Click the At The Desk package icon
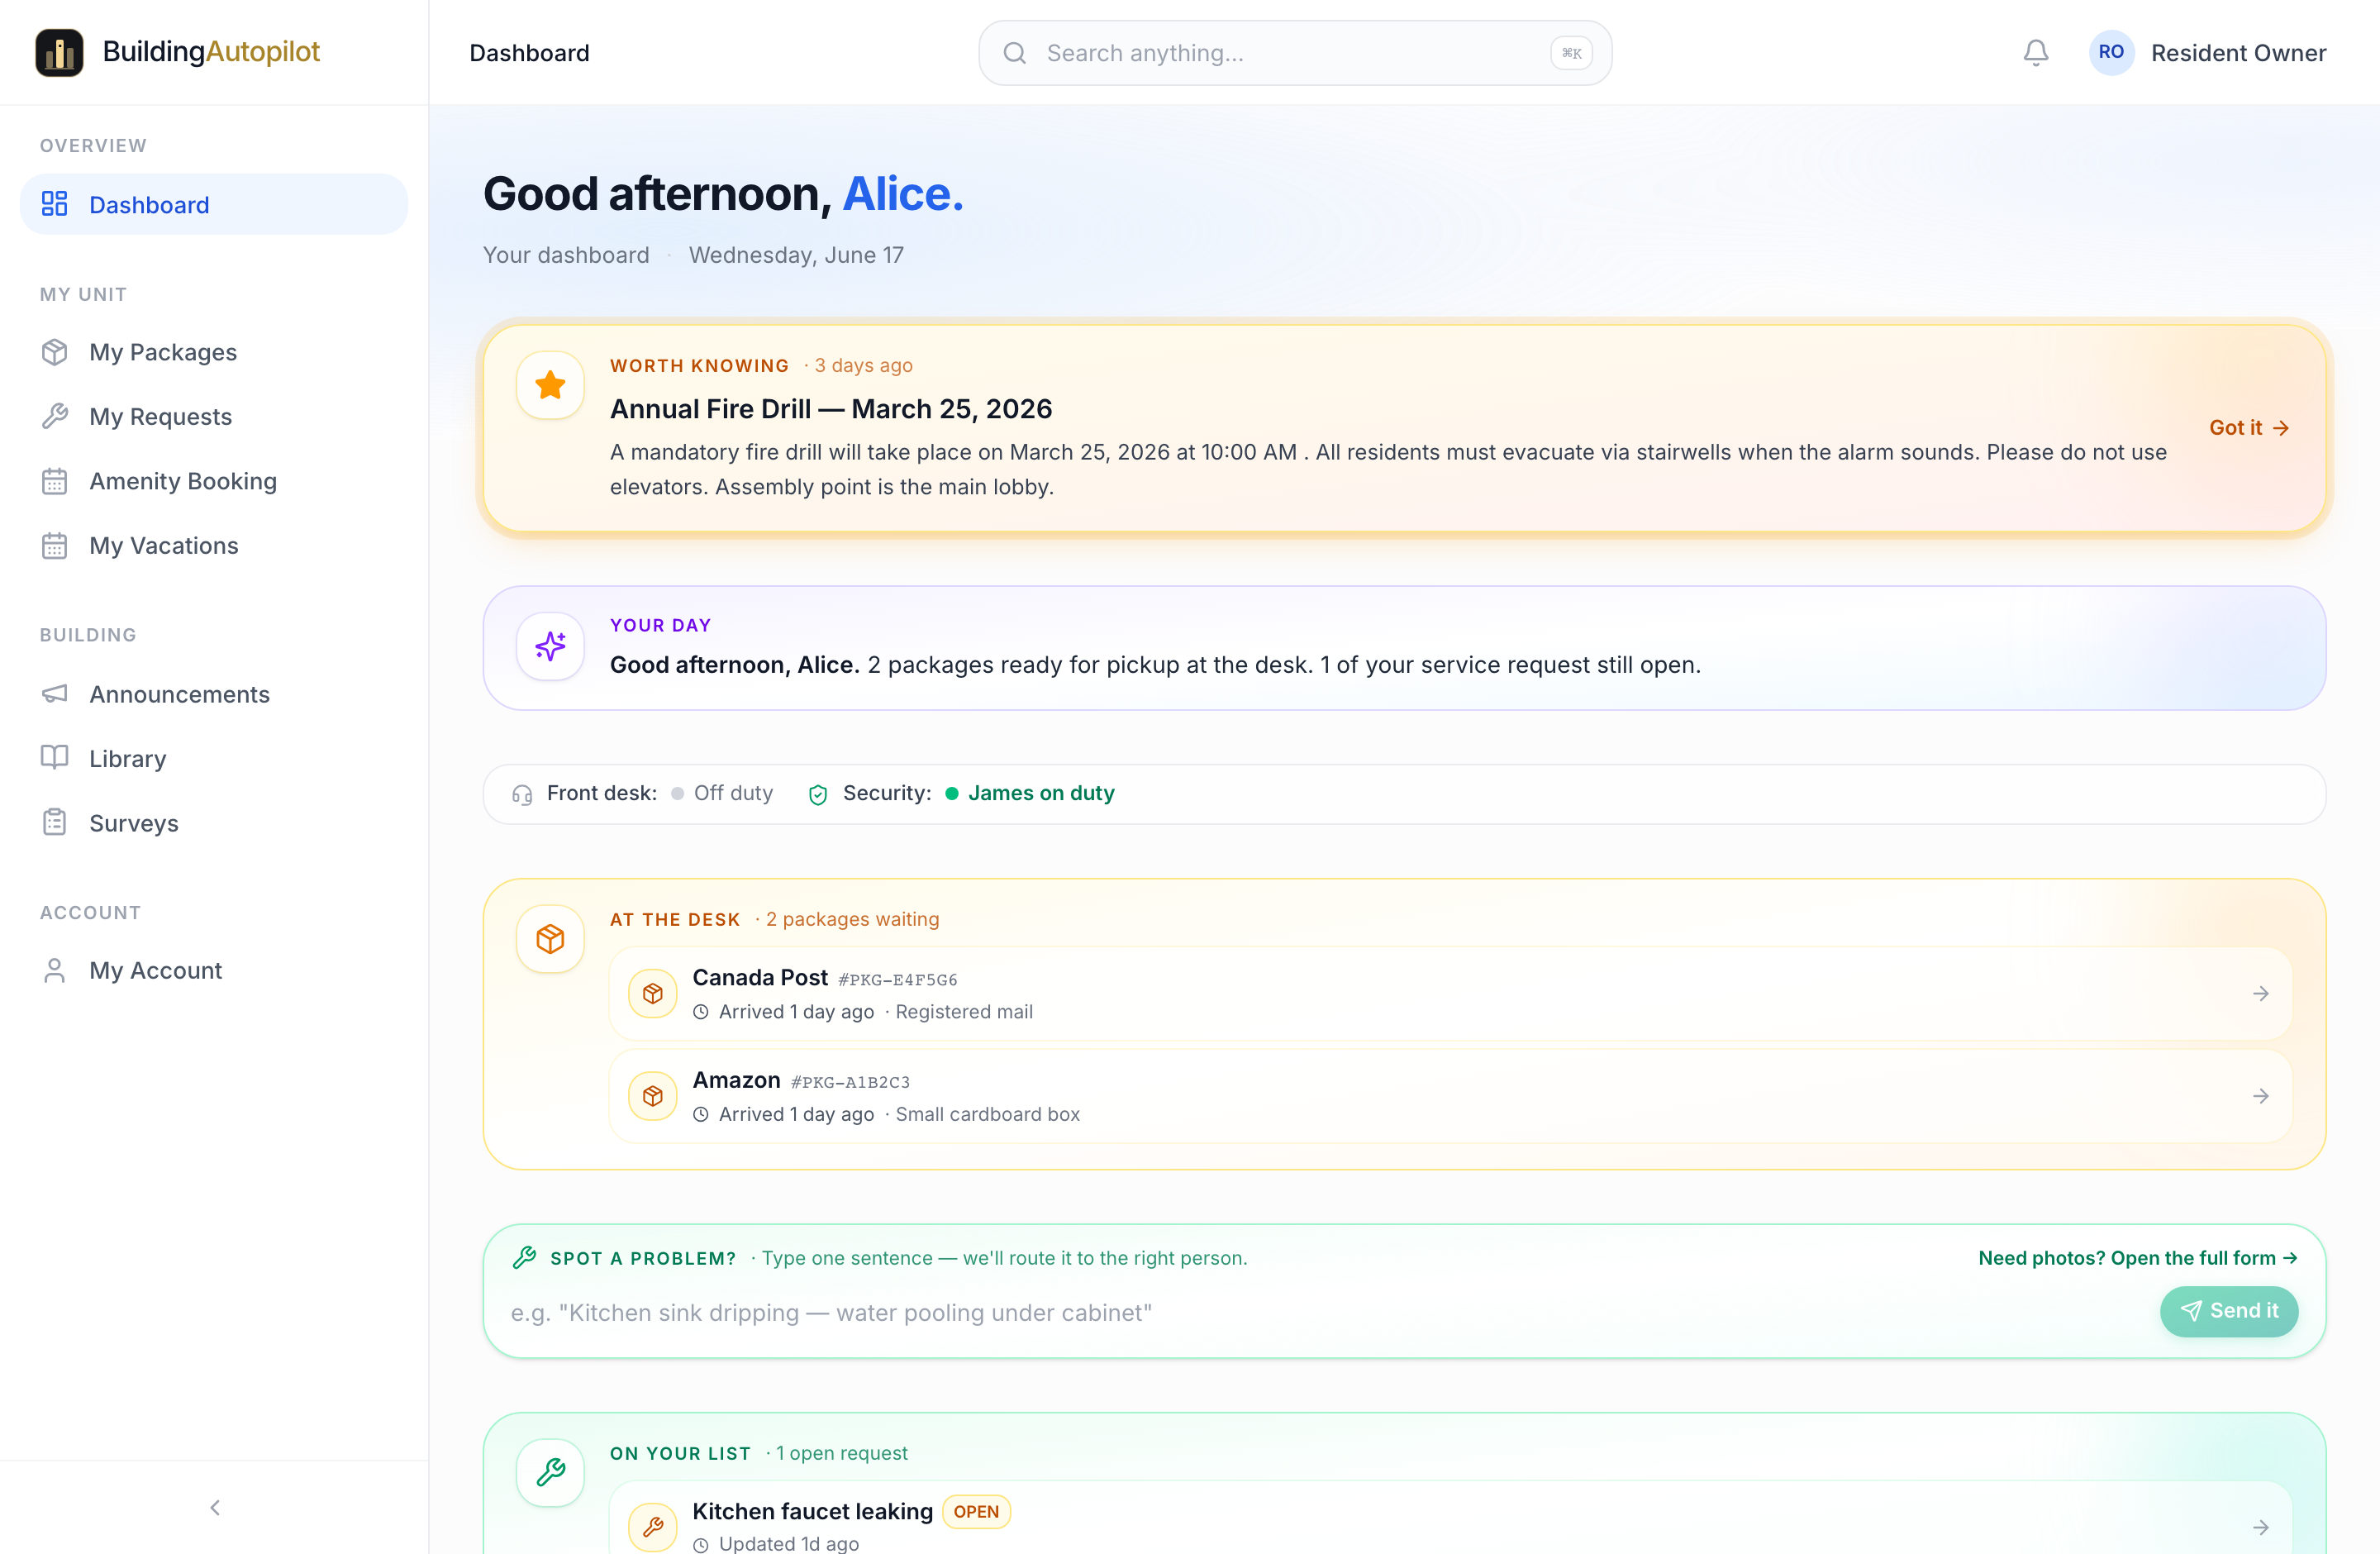The width and height of the screenshot is (2380, 1554). coord(550,938)
